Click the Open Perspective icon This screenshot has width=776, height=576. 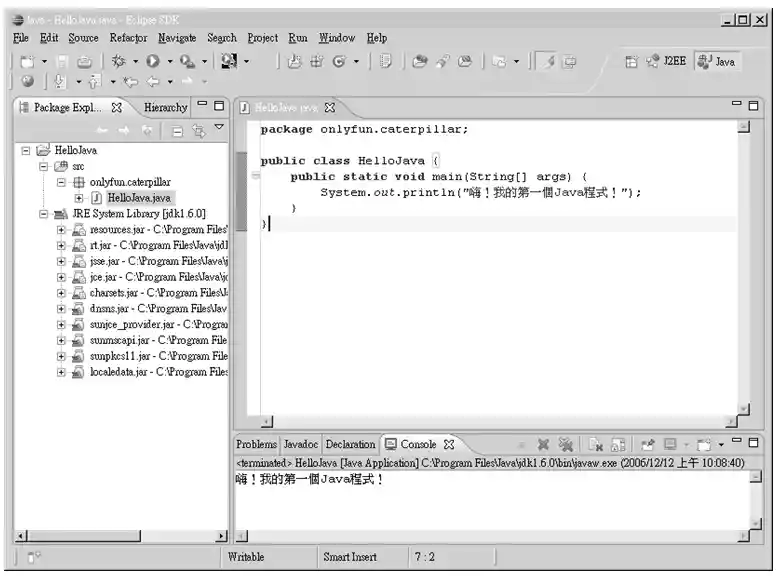(631, 61)
